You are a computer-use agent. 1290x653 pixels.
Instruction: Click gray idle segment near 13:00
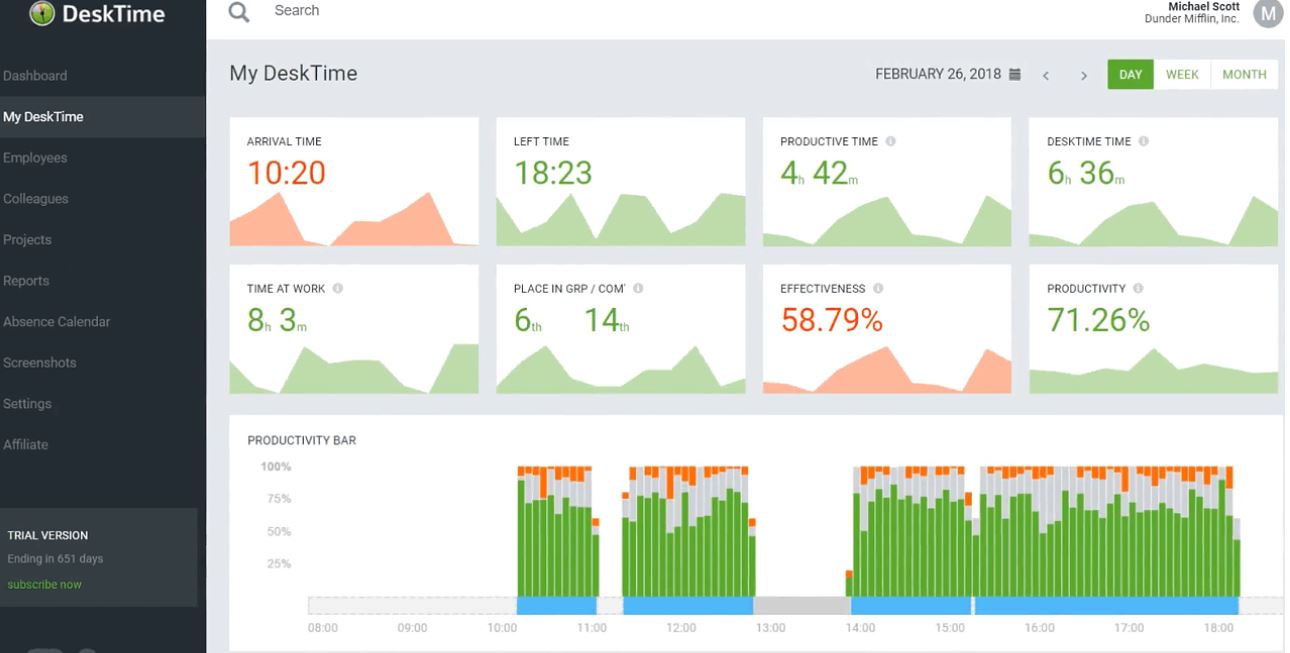802,605
